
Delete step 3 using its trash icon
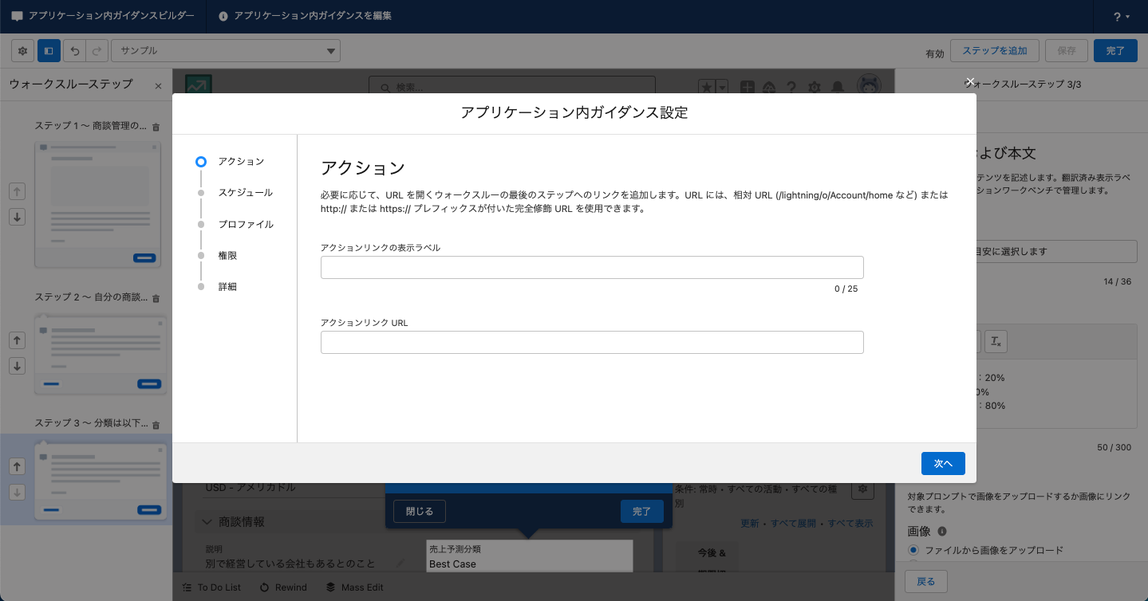[155, 425]
